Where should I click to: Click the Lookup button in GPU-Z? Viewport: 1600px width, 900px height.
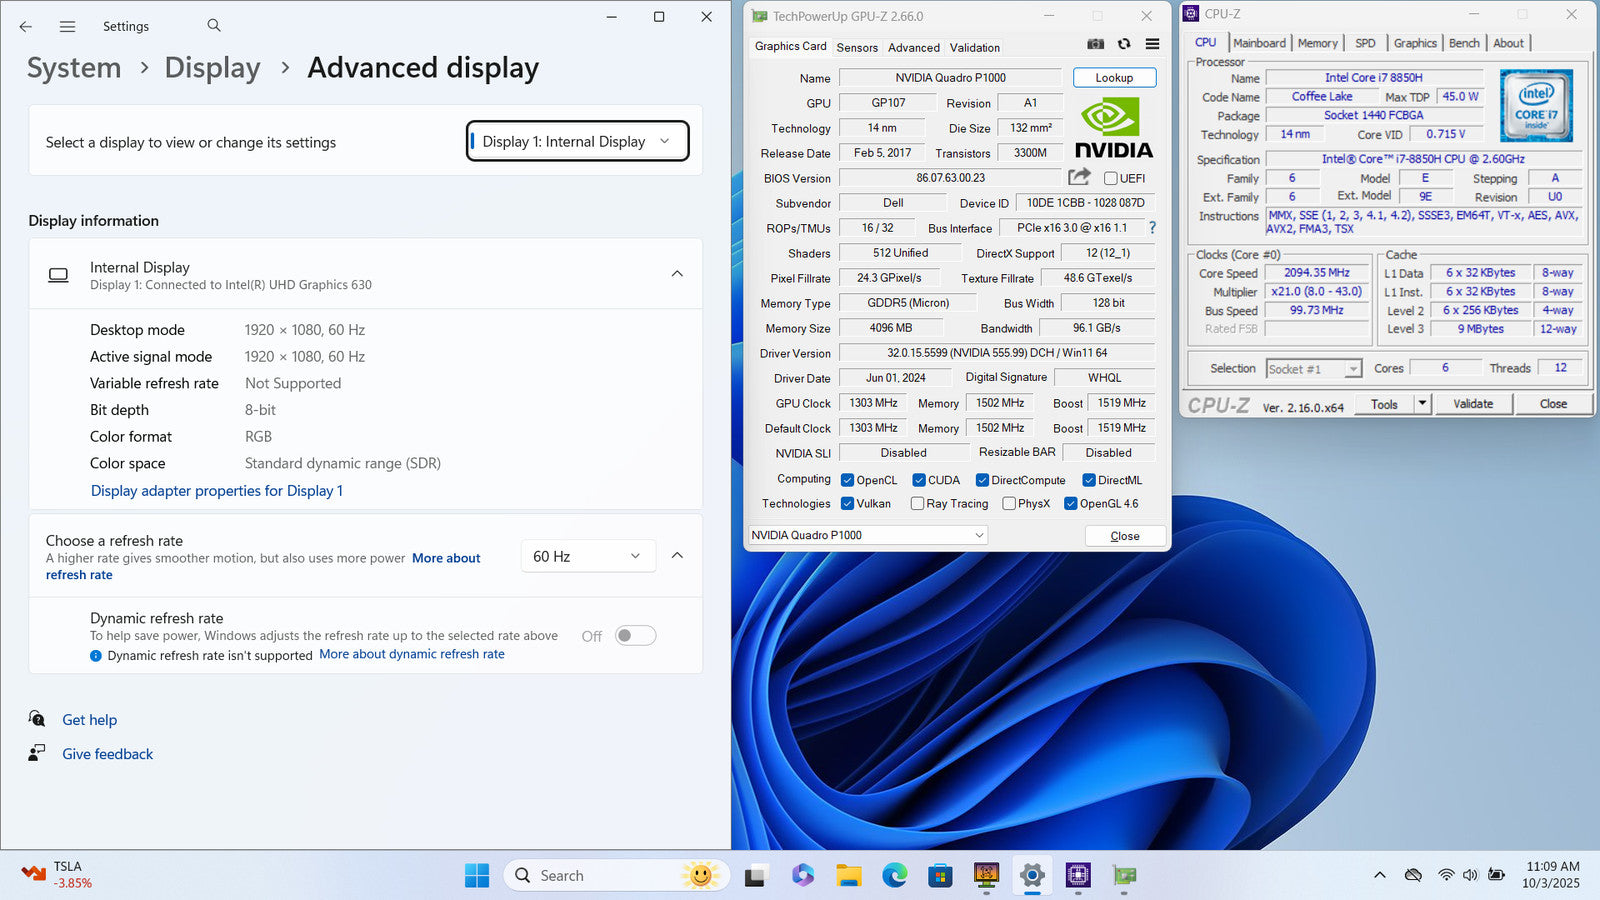pyautogui.click(x=1114, y=78)
